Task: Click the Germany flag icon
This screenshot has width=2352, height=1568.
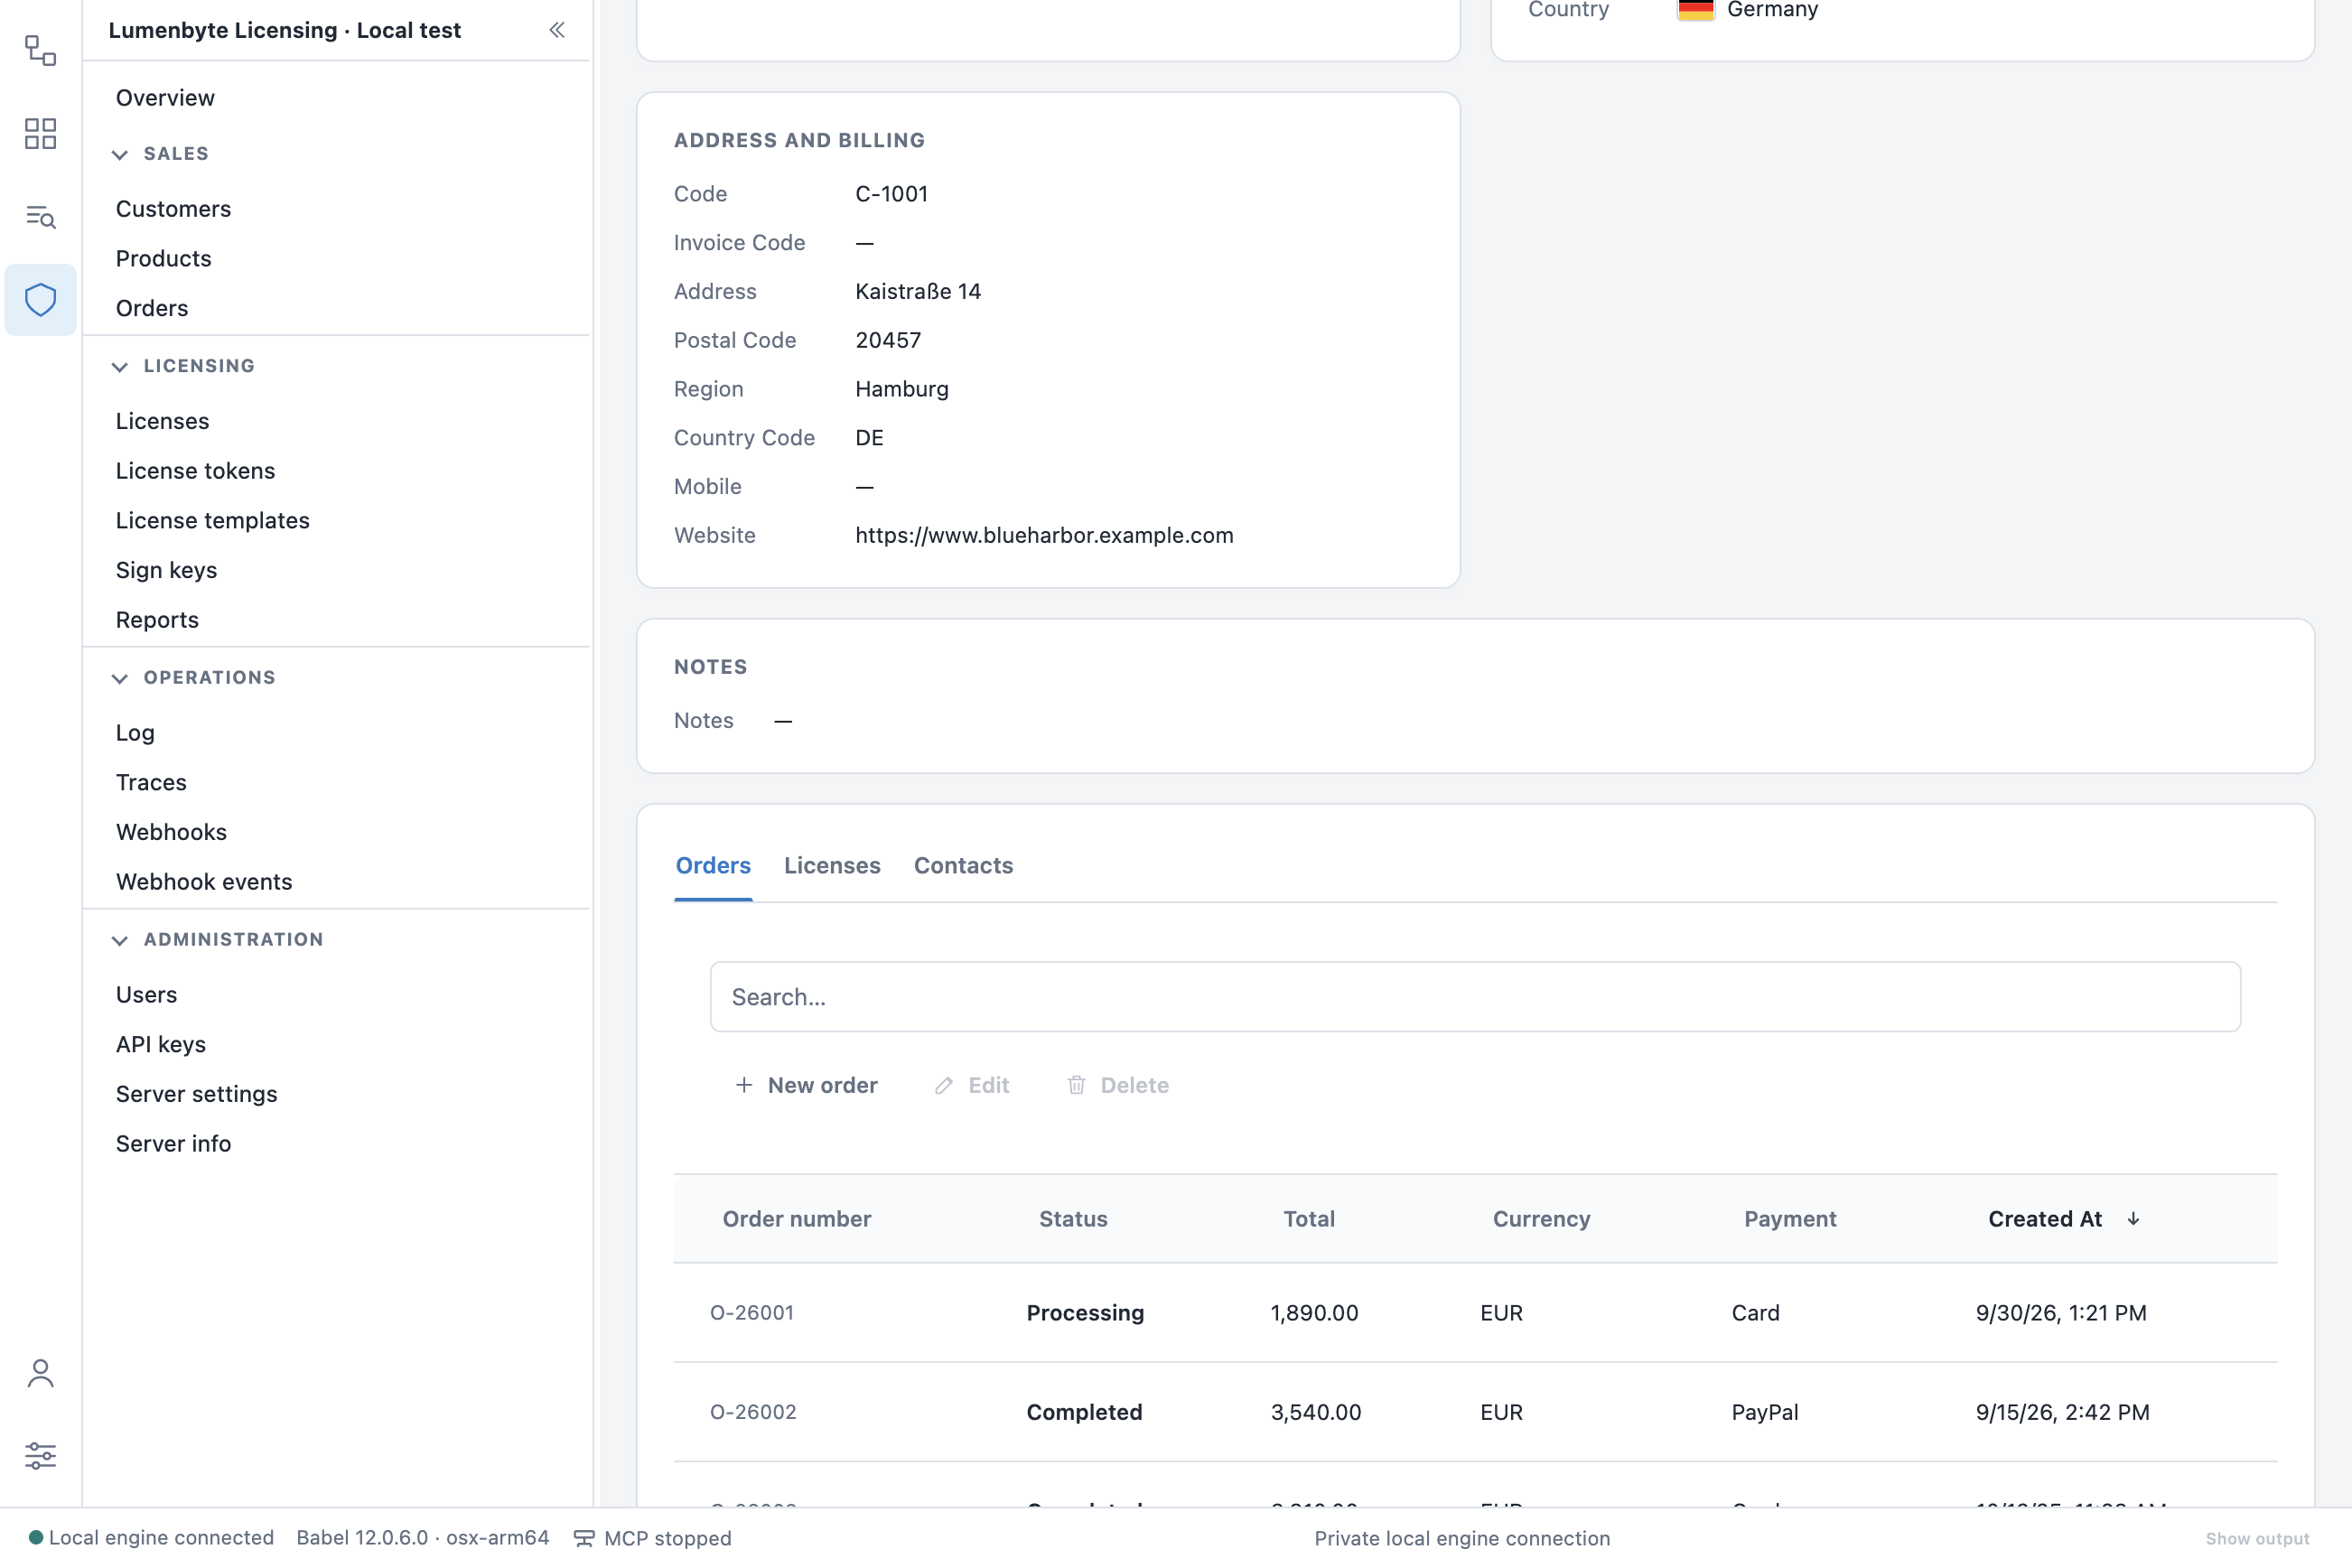Action: click(x=1696, y=9)
